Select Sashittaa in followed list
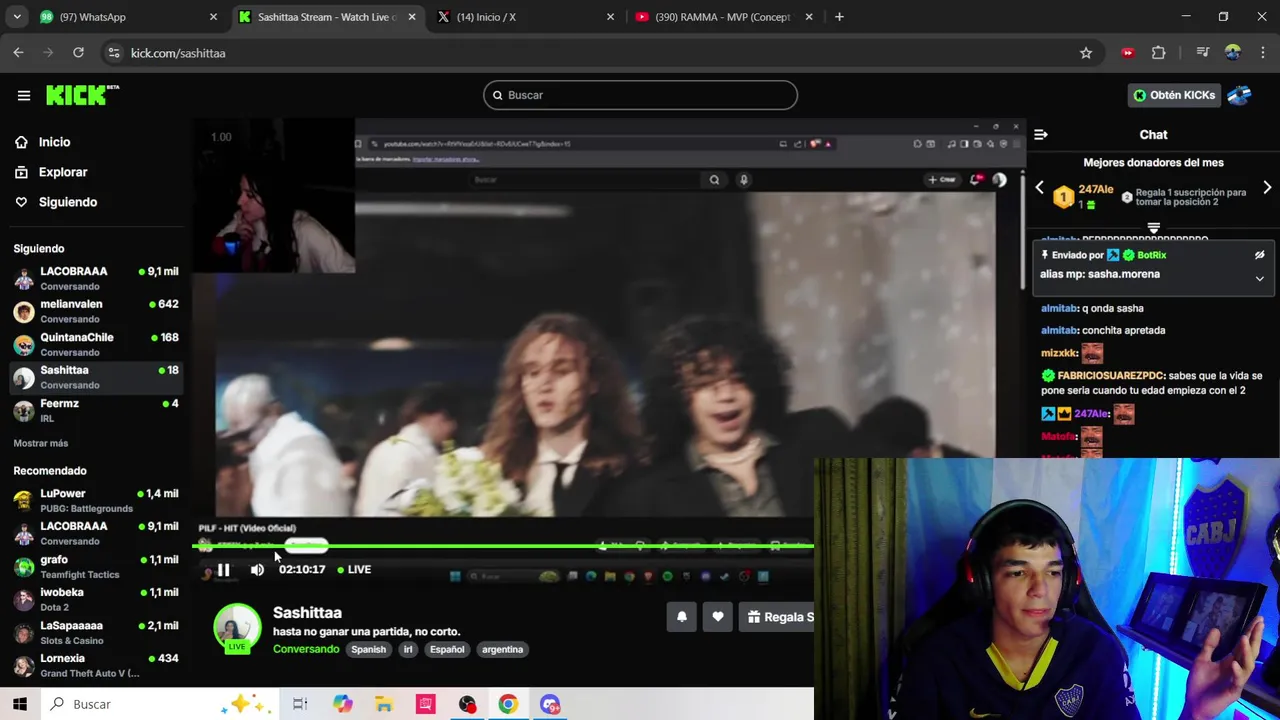This screenshot has height=720, width=1280. tap(96, 377)
